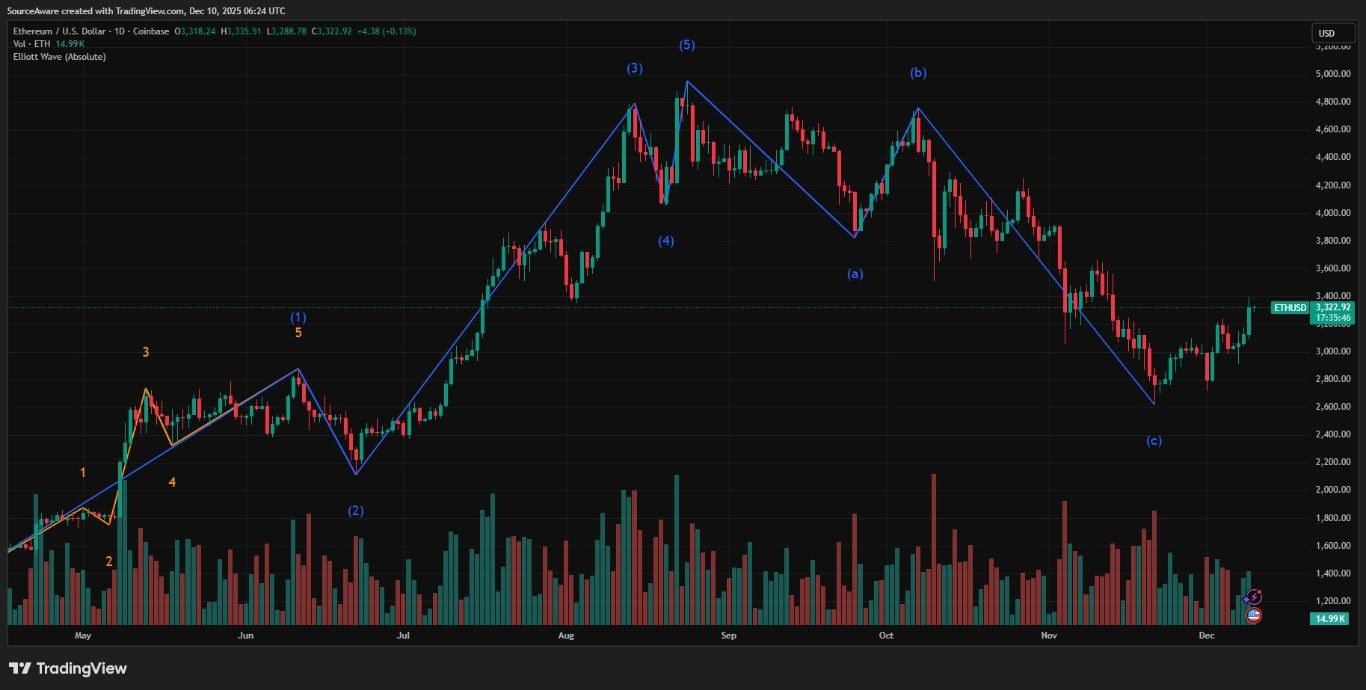
Task: Click the ETHUSD price label on the price scale
Action: (1289, 308)
